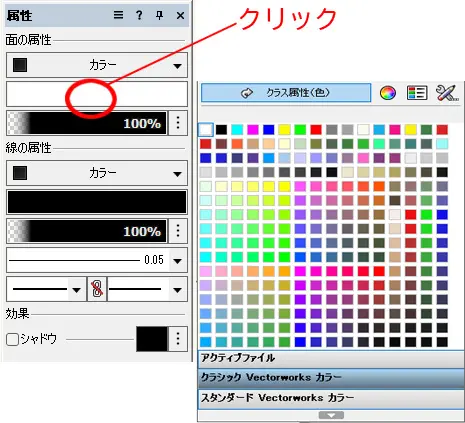Select the アクティブファイル palette section
Screen dimensions: 465x423
(331, 359)
